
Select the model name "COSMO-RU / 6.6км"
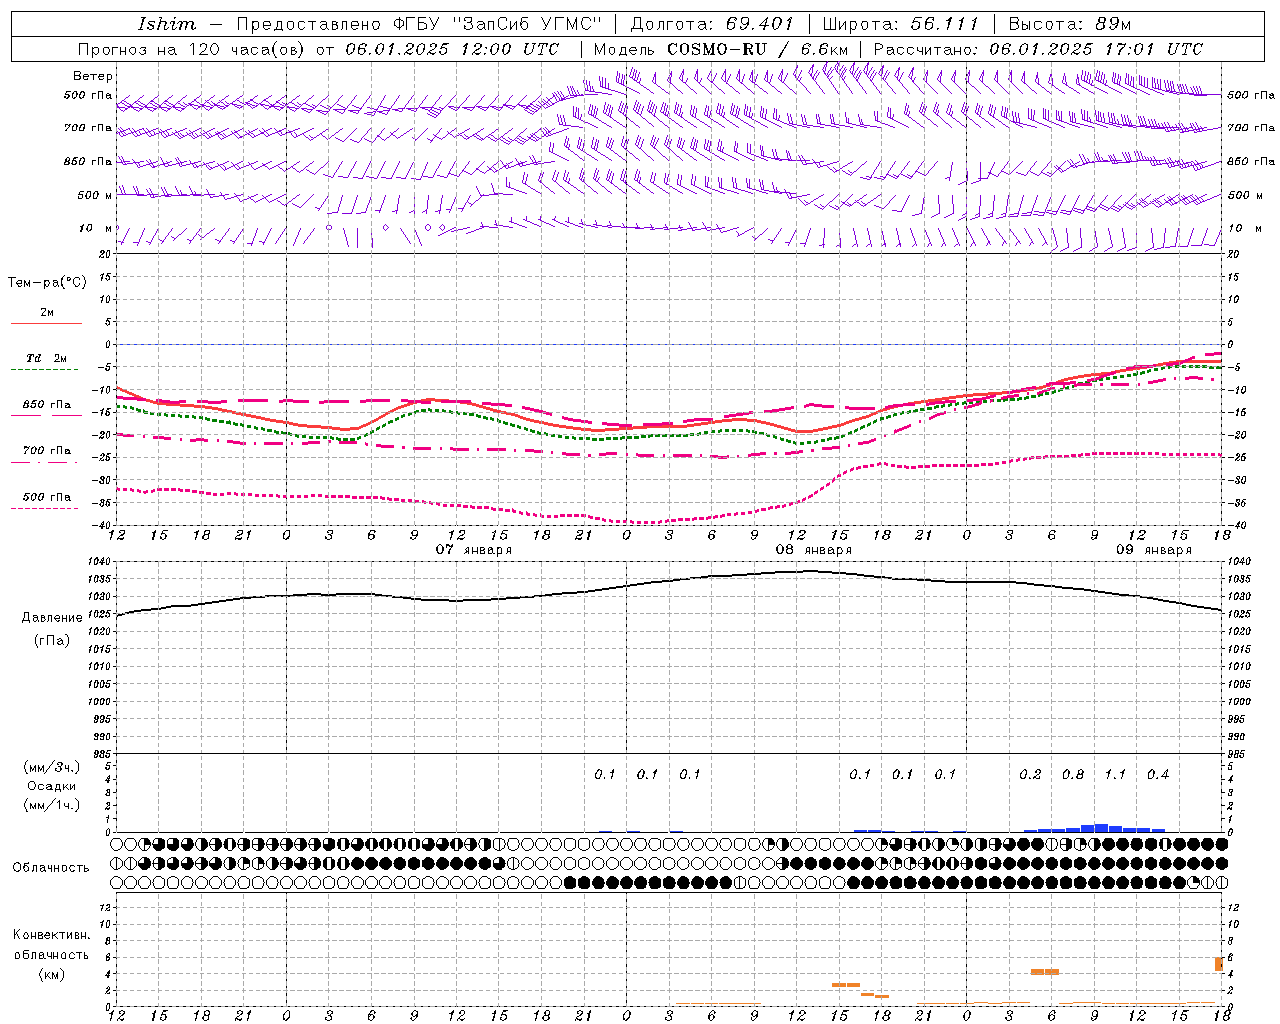point(757,49)
